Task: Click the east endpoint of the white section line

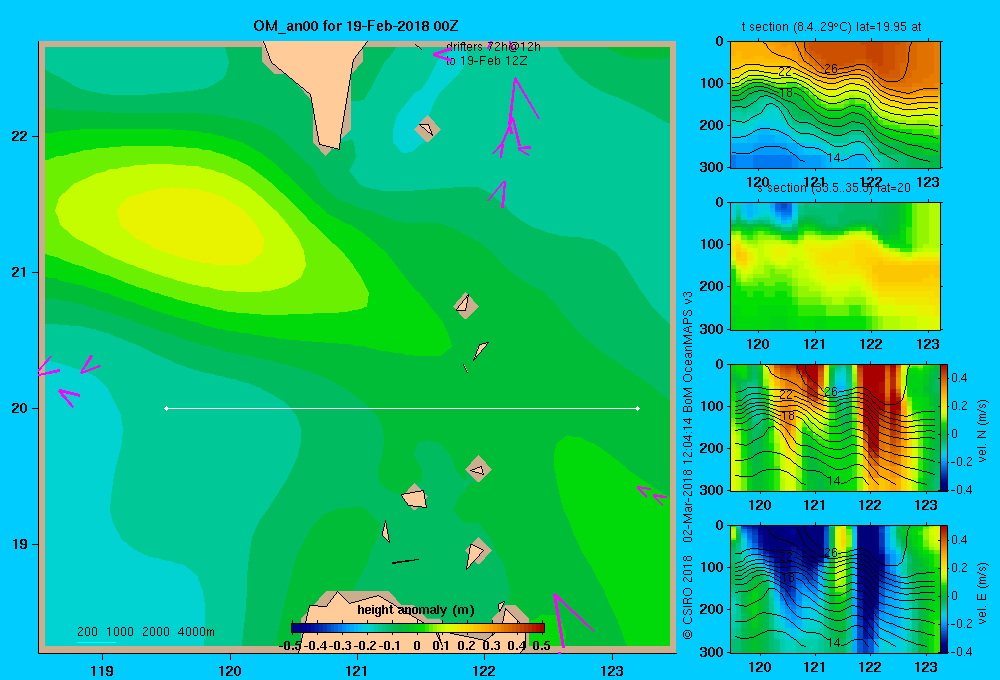Action: point(638,408)
